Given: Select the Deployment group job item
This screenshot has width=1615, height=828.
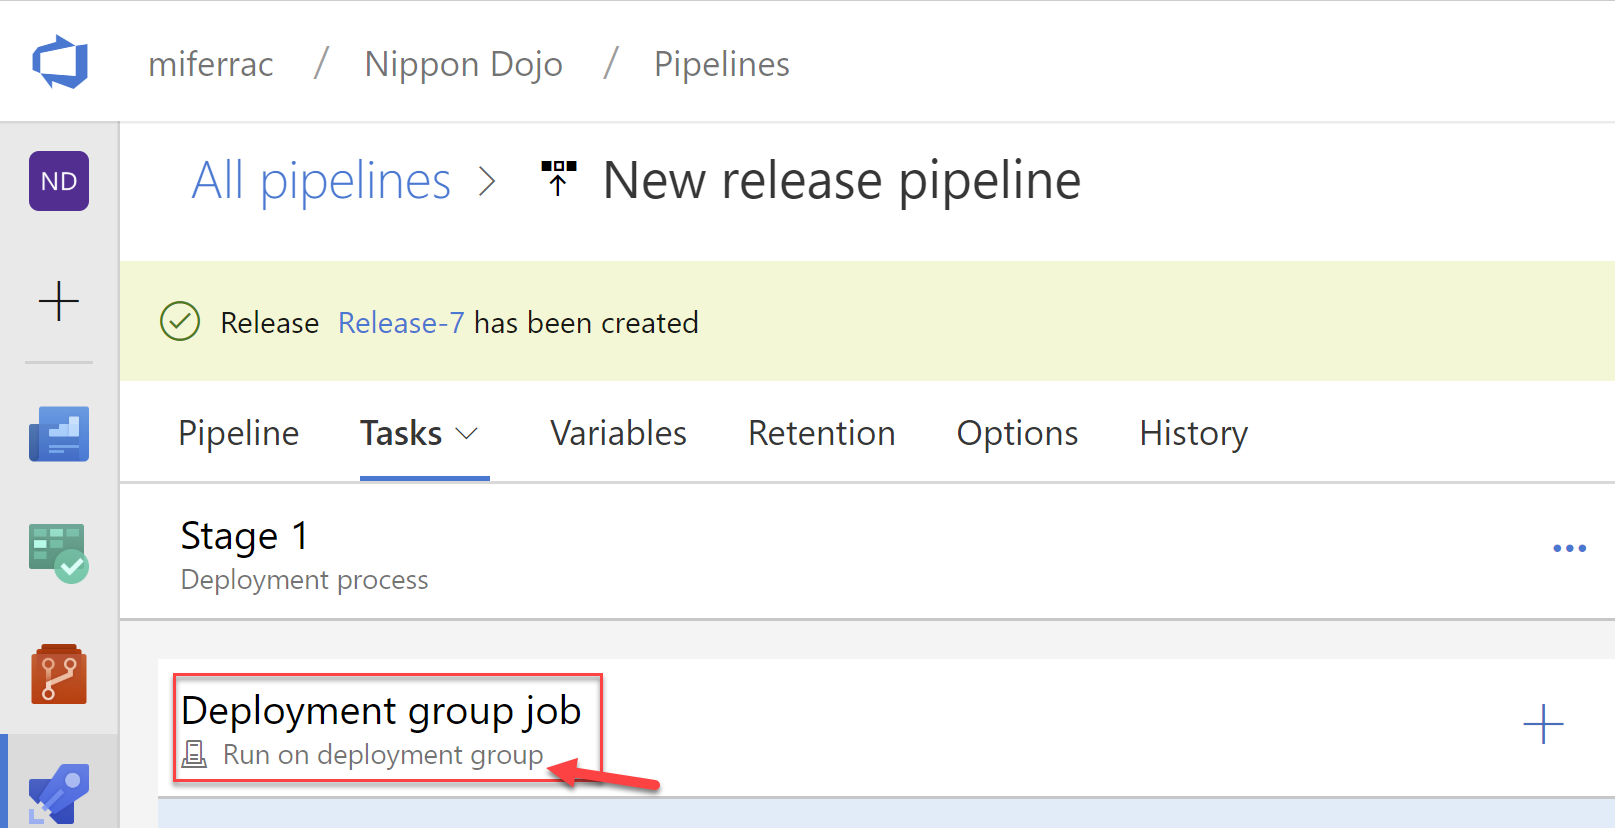Looking at the screenshot, I should point(381,711).
